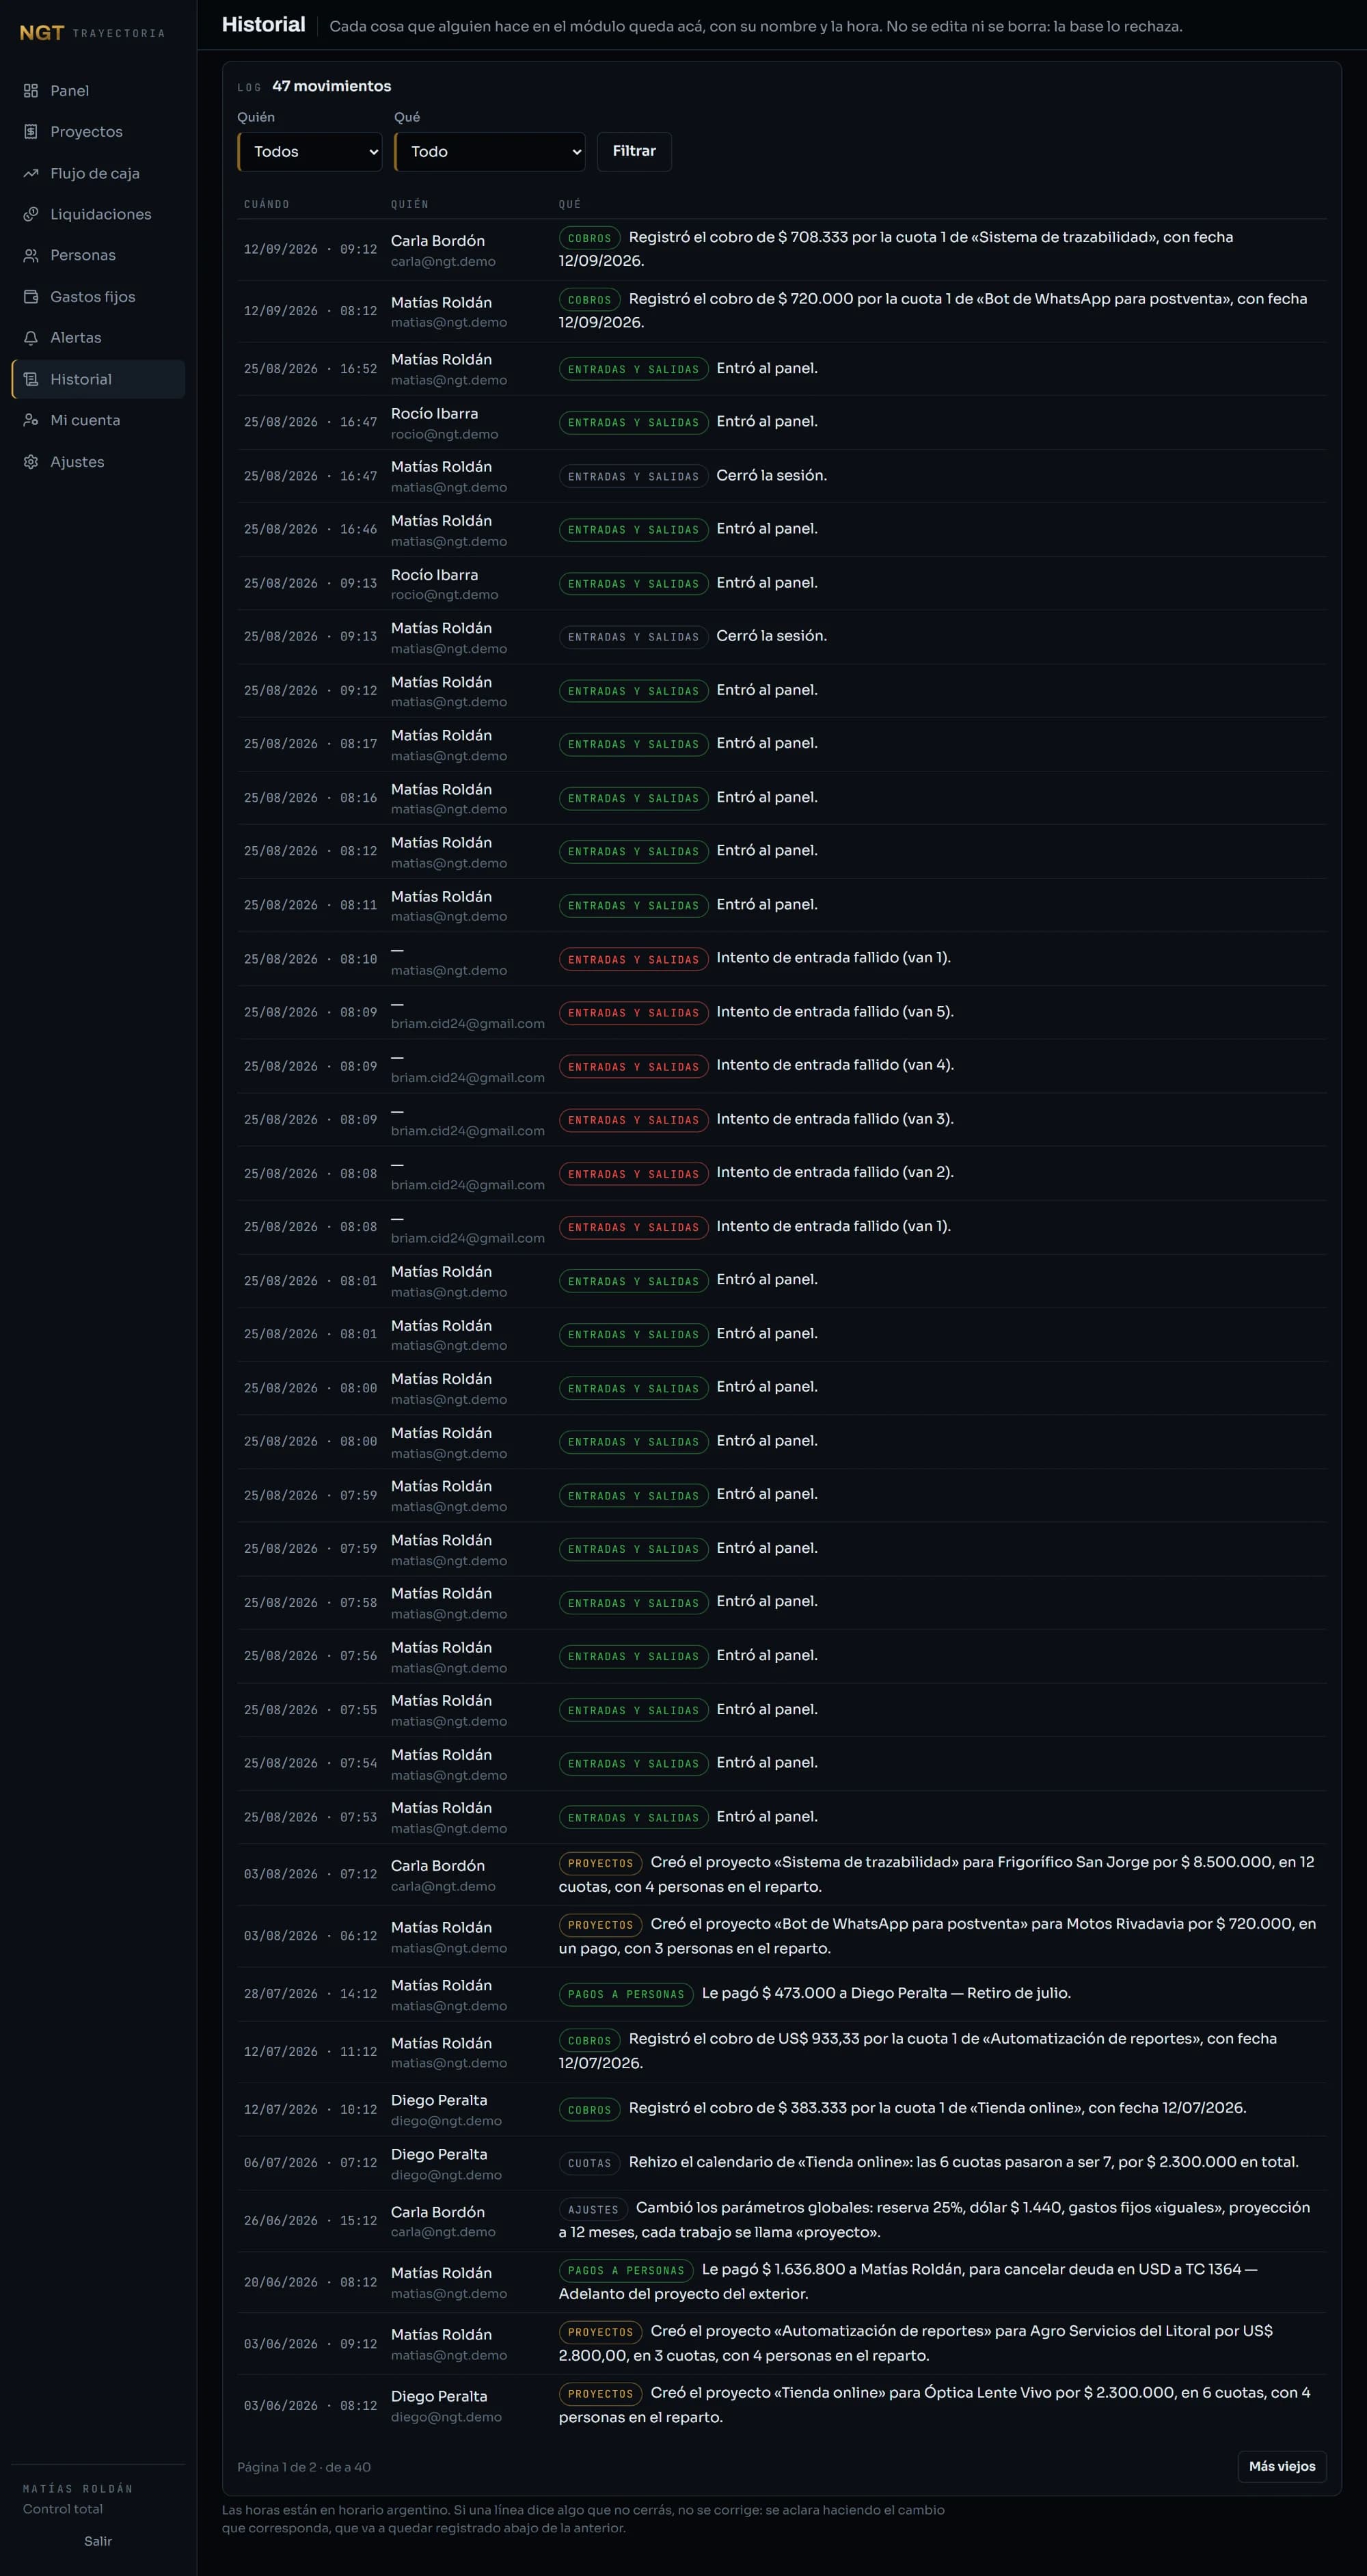This screenshot has height=2576, width=1367.
Task: Click the AJUSTES tag on parámetros globales entry
Action: [x=593, y=2209]
